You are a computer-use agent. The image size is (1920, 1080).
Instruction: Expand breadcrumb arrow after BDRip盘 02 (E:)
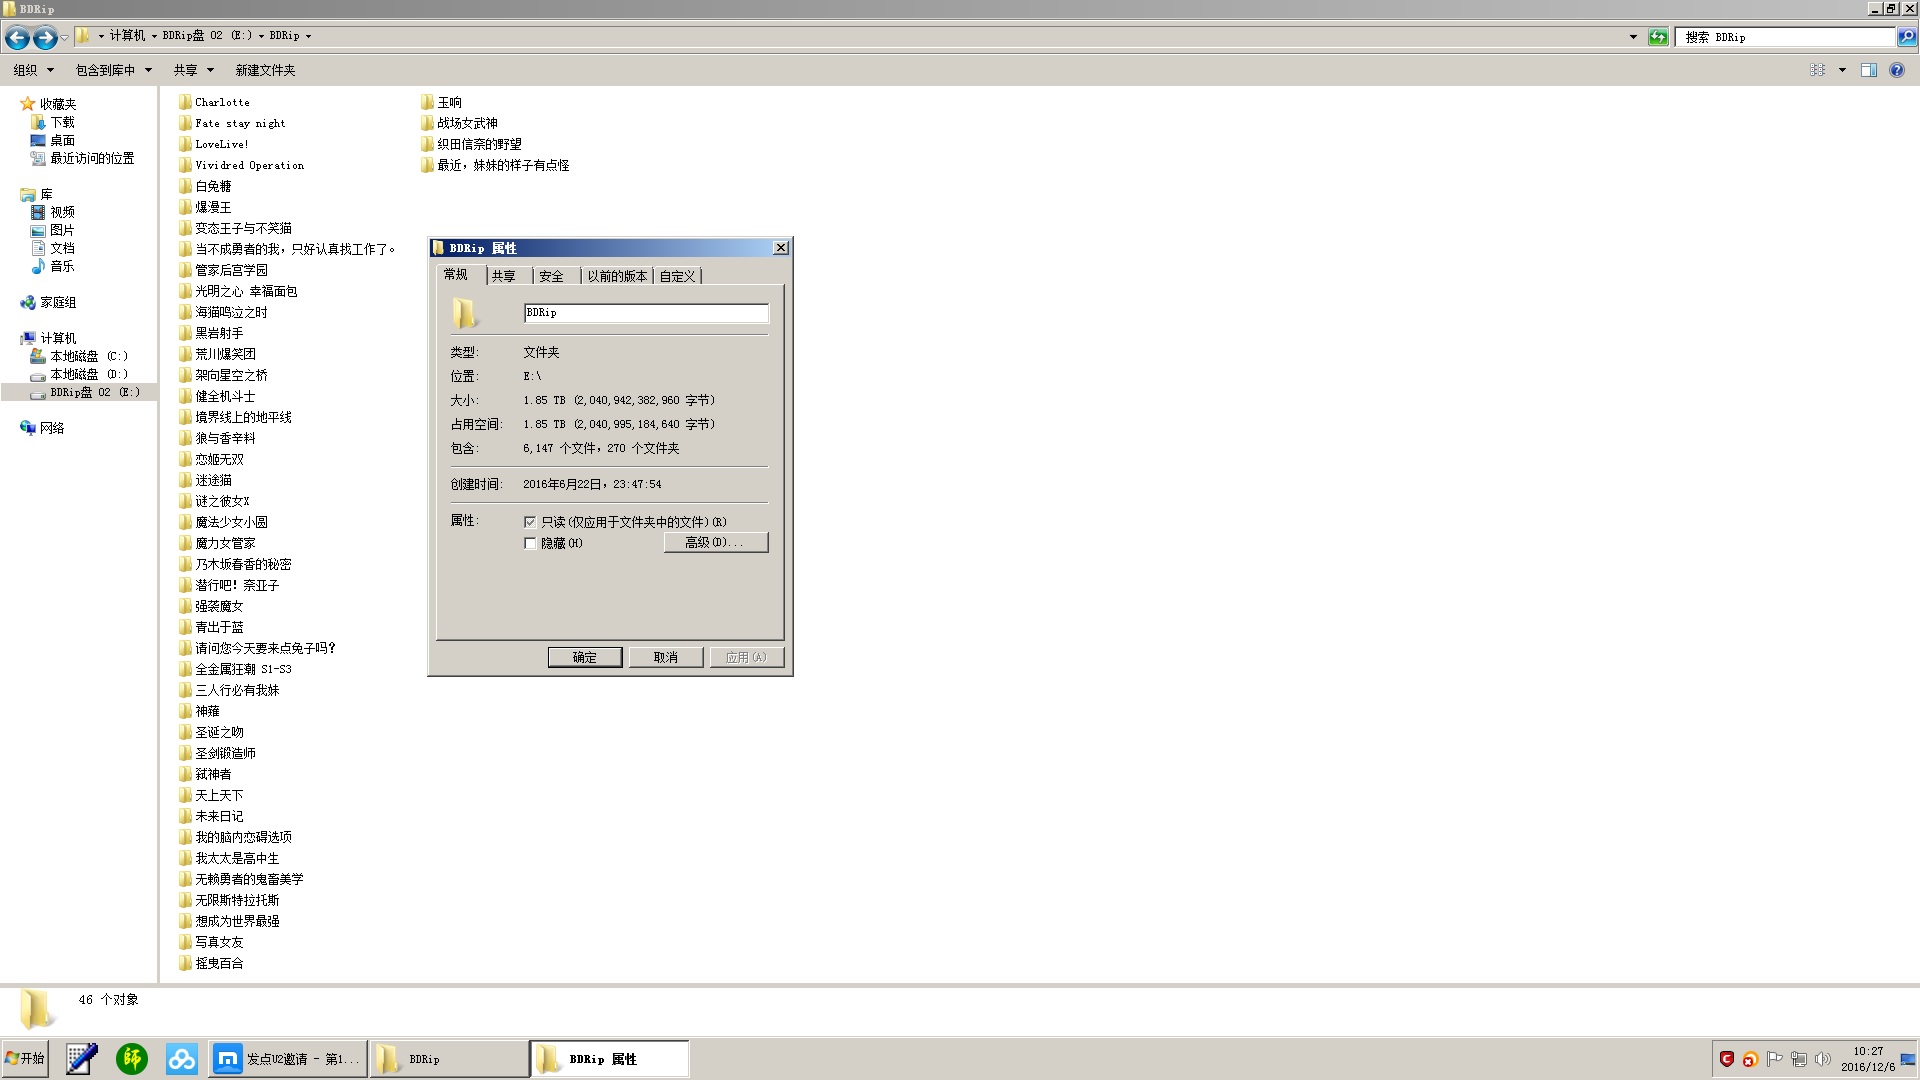pyautogui.click(x=261, y=36)
